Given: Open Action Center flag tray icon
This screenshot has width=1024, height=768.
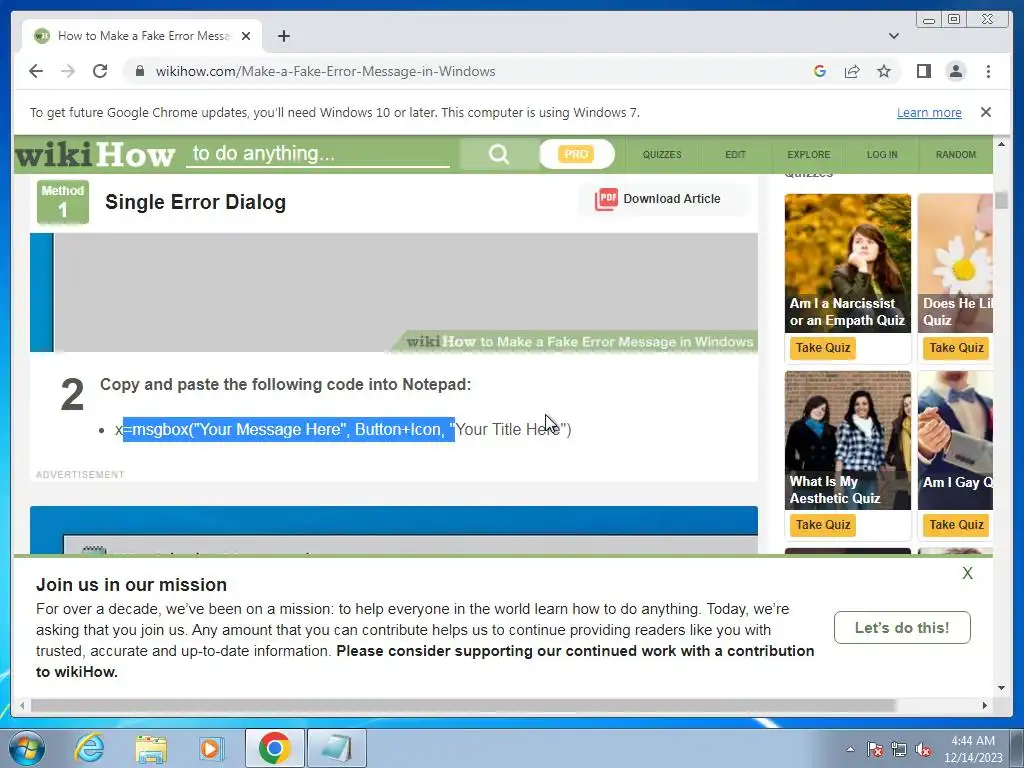Looking at the screenshot, I should [875, 749].
